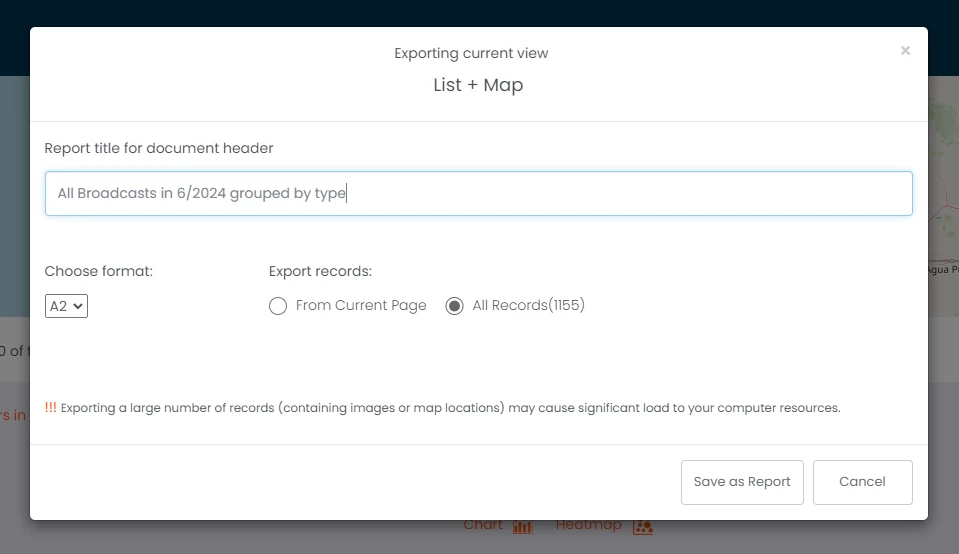Click the "All Records(1155)" label text
Screen dimensions: 959x554
point(528,306)
